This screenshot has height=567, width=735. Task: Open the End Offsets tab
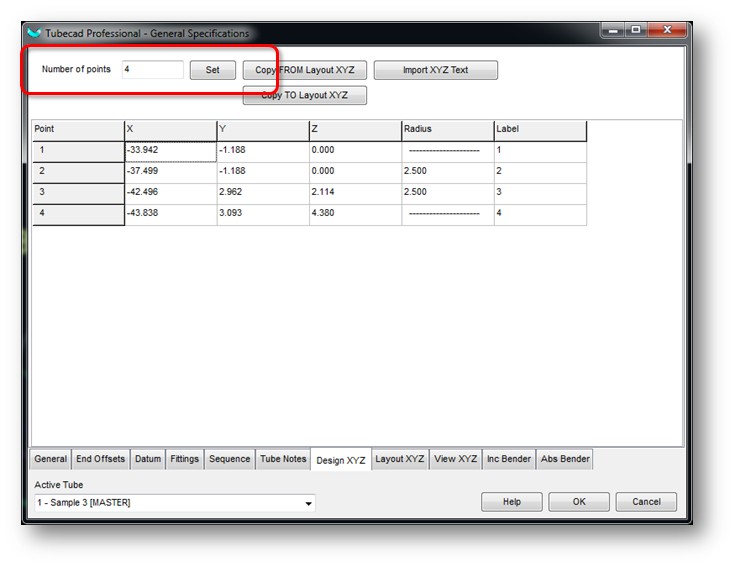101,459
